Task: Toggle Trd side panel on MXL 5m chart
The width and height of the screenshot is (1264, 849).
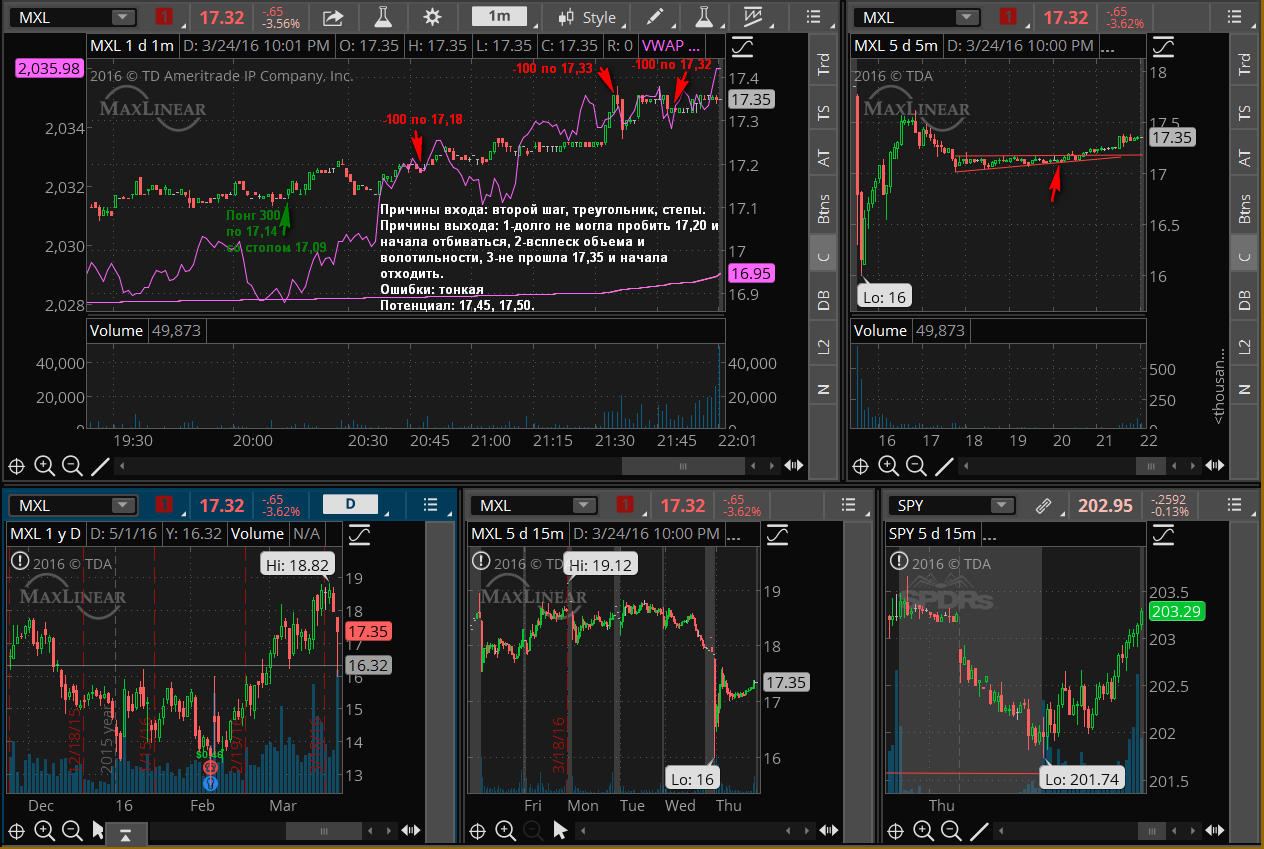Action: (1244, 65)
